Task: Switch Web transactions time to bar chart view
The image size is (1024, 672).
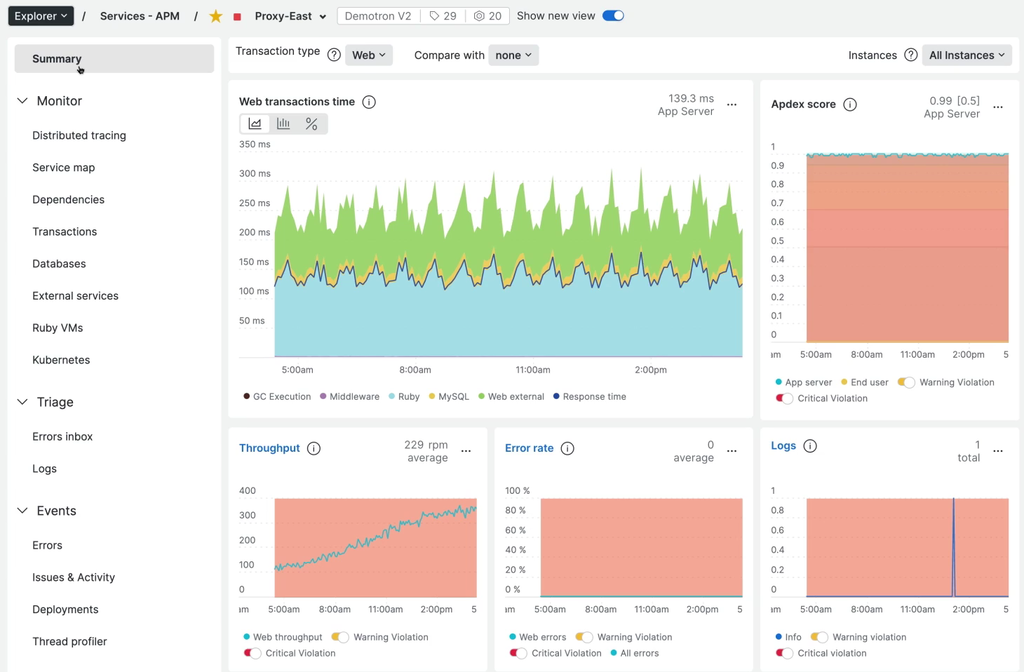Action: (283, 123)
